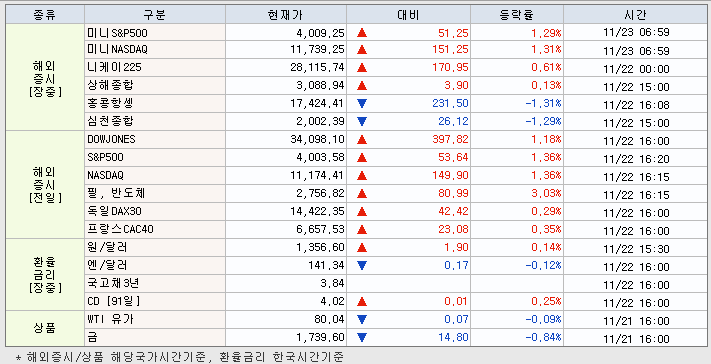Click the 현재가 column header
The height and width of the screenshot is (364, 711).
coord(286,15)
